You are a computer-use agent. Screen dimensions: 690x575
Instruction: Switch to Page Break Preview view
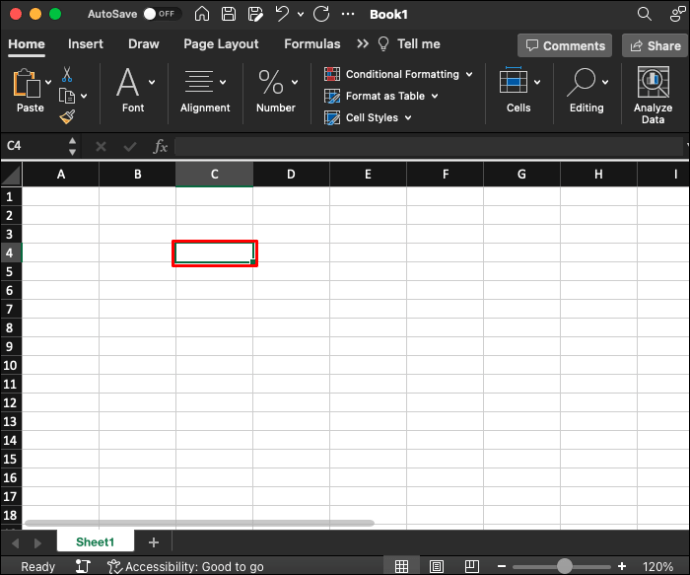[x=471, y=566]
